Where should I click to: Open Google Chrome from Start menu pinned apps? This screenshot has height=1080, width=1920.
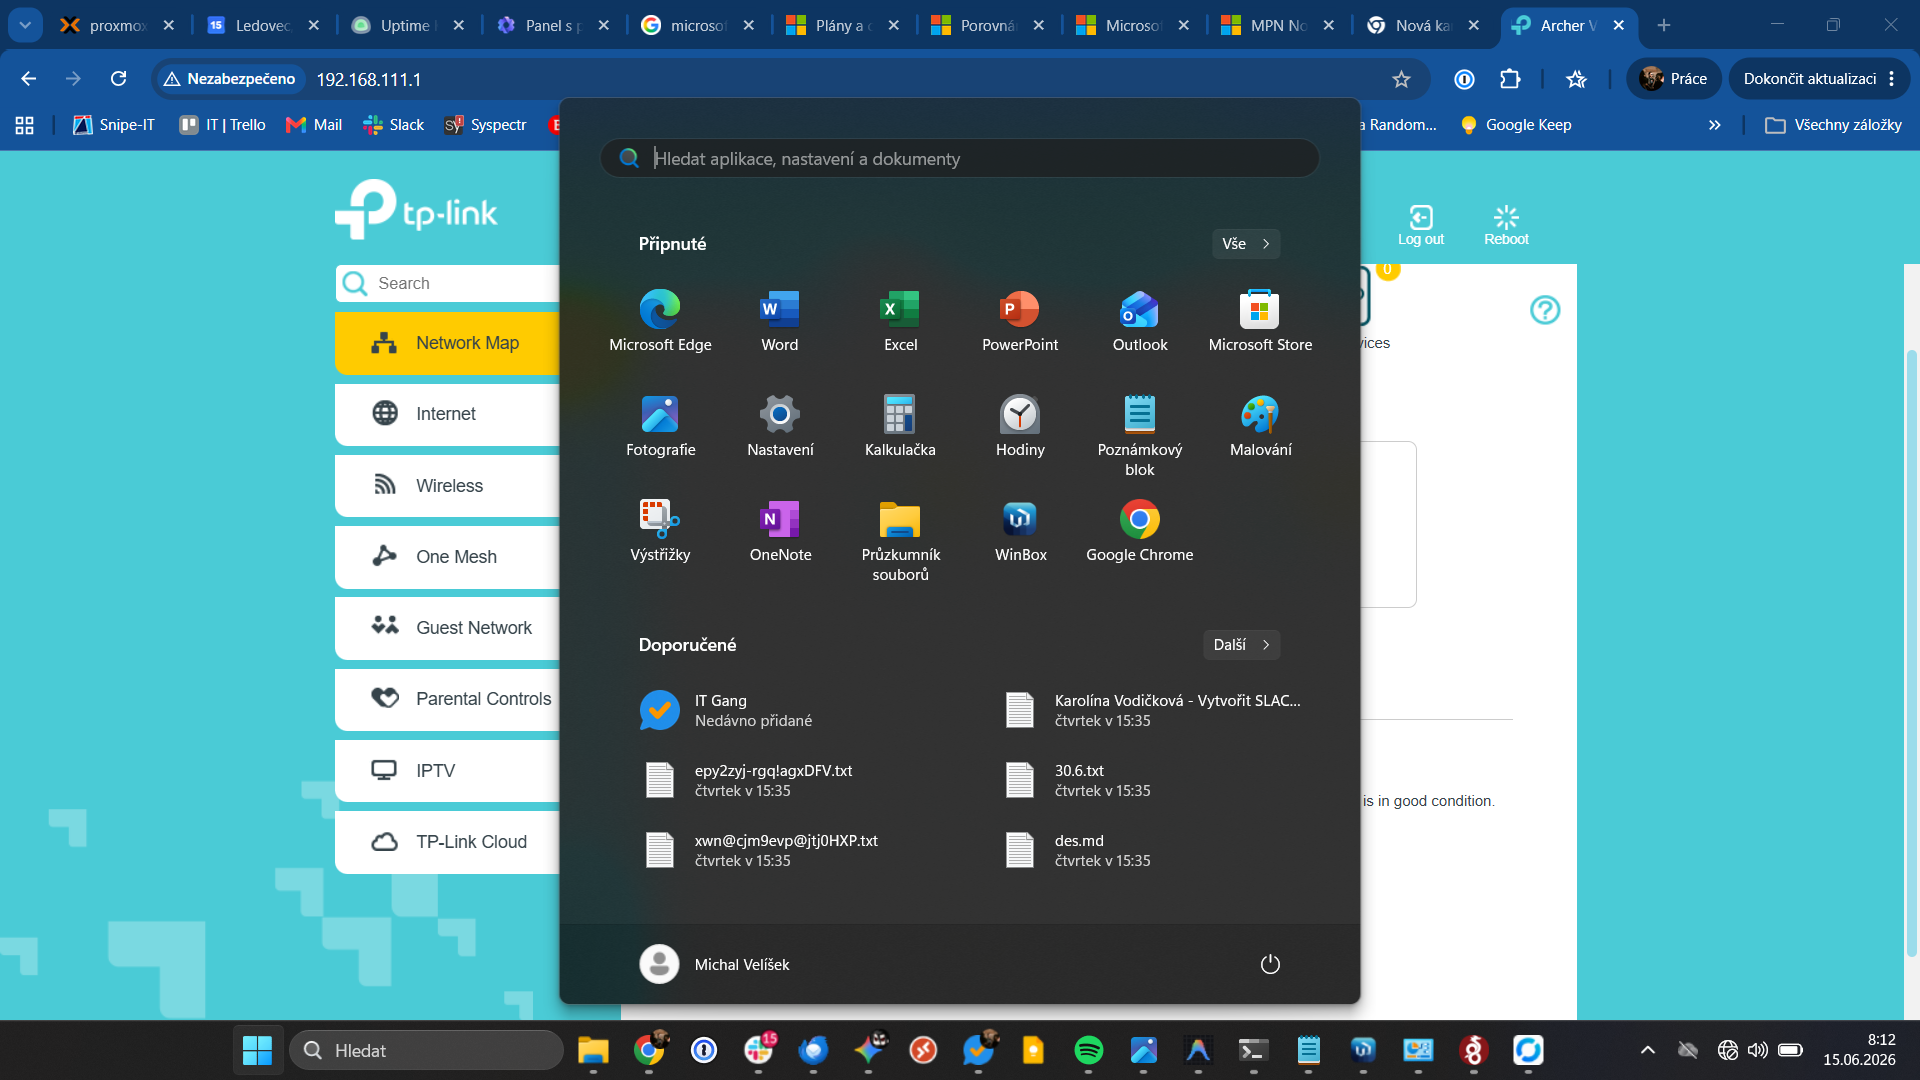tap(1140, 531)
